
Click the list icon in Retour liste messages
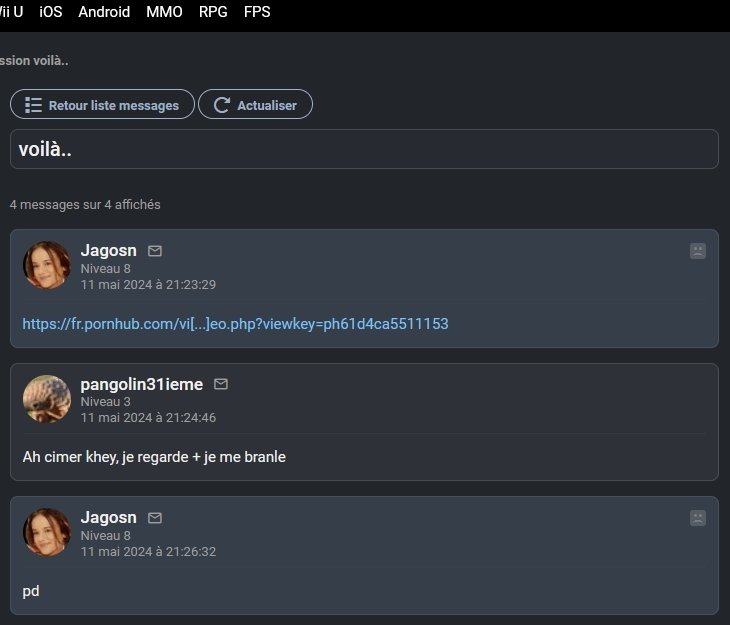33,105
